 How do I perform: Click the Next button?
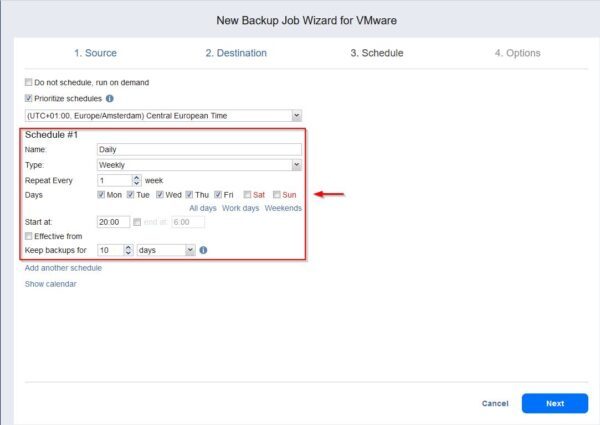(x=554, y=403)
